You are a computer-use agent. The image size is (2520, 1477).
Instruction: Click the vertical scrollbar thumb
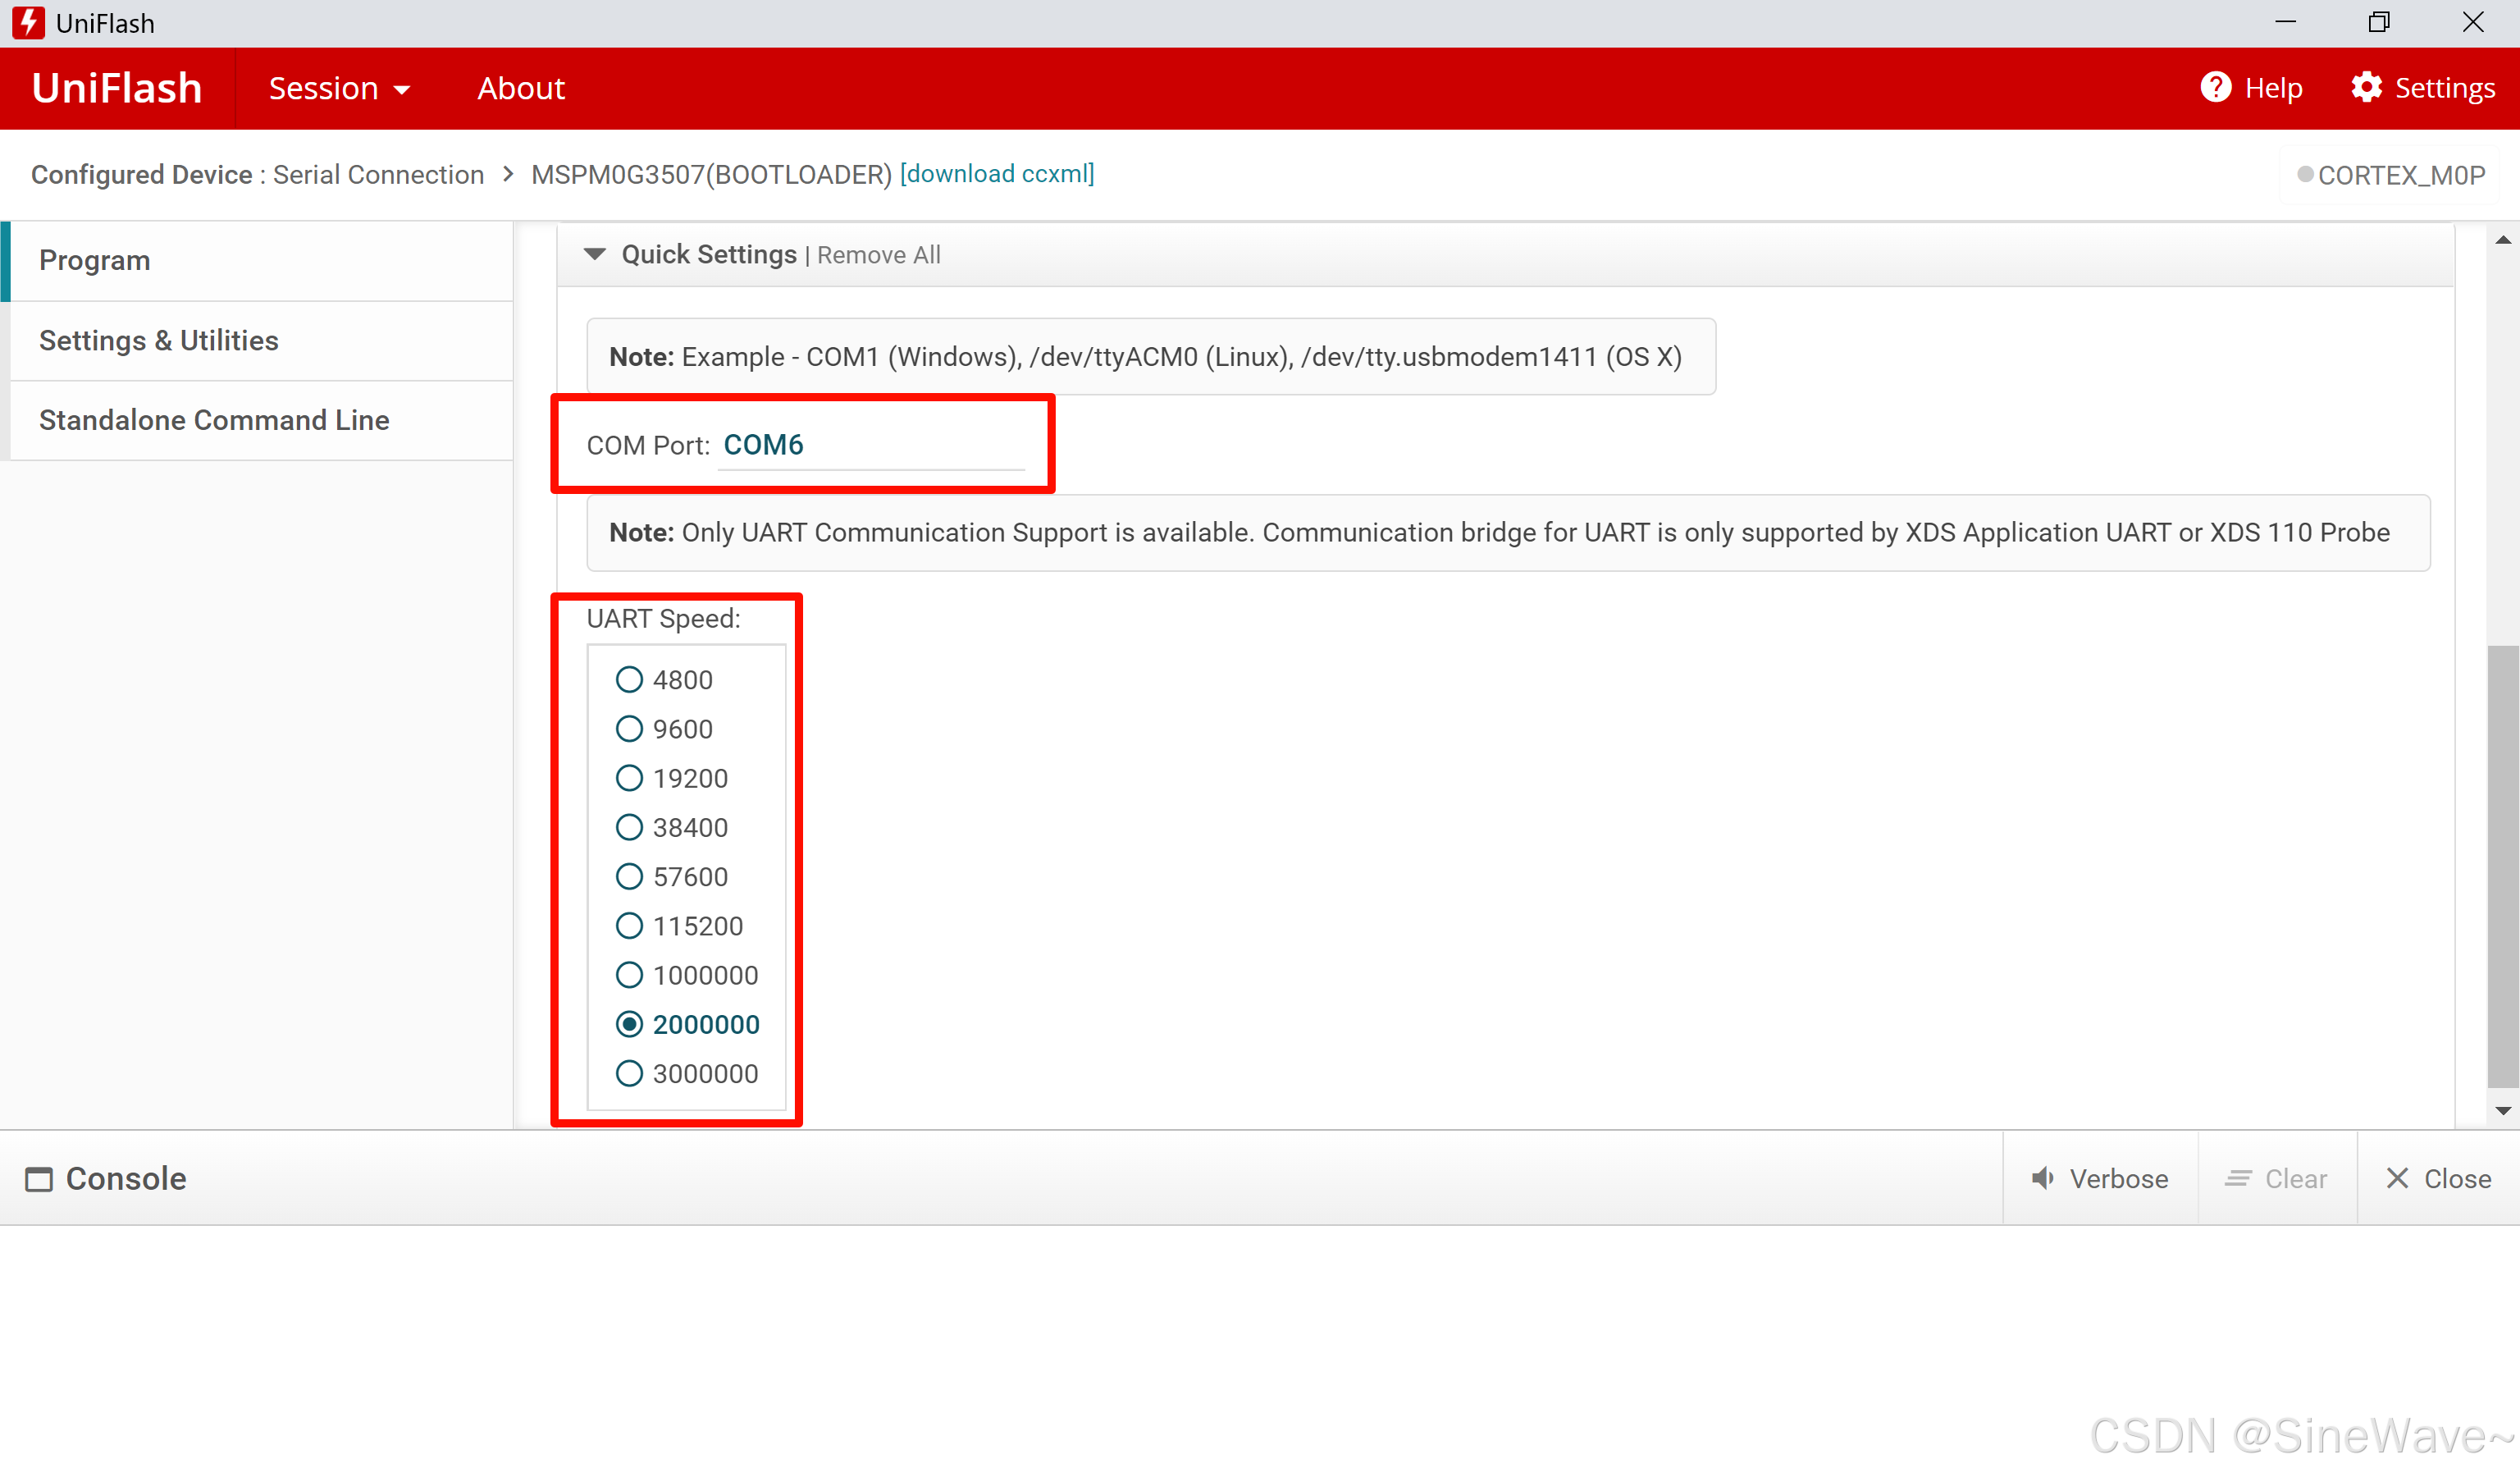coord(2502,866)
